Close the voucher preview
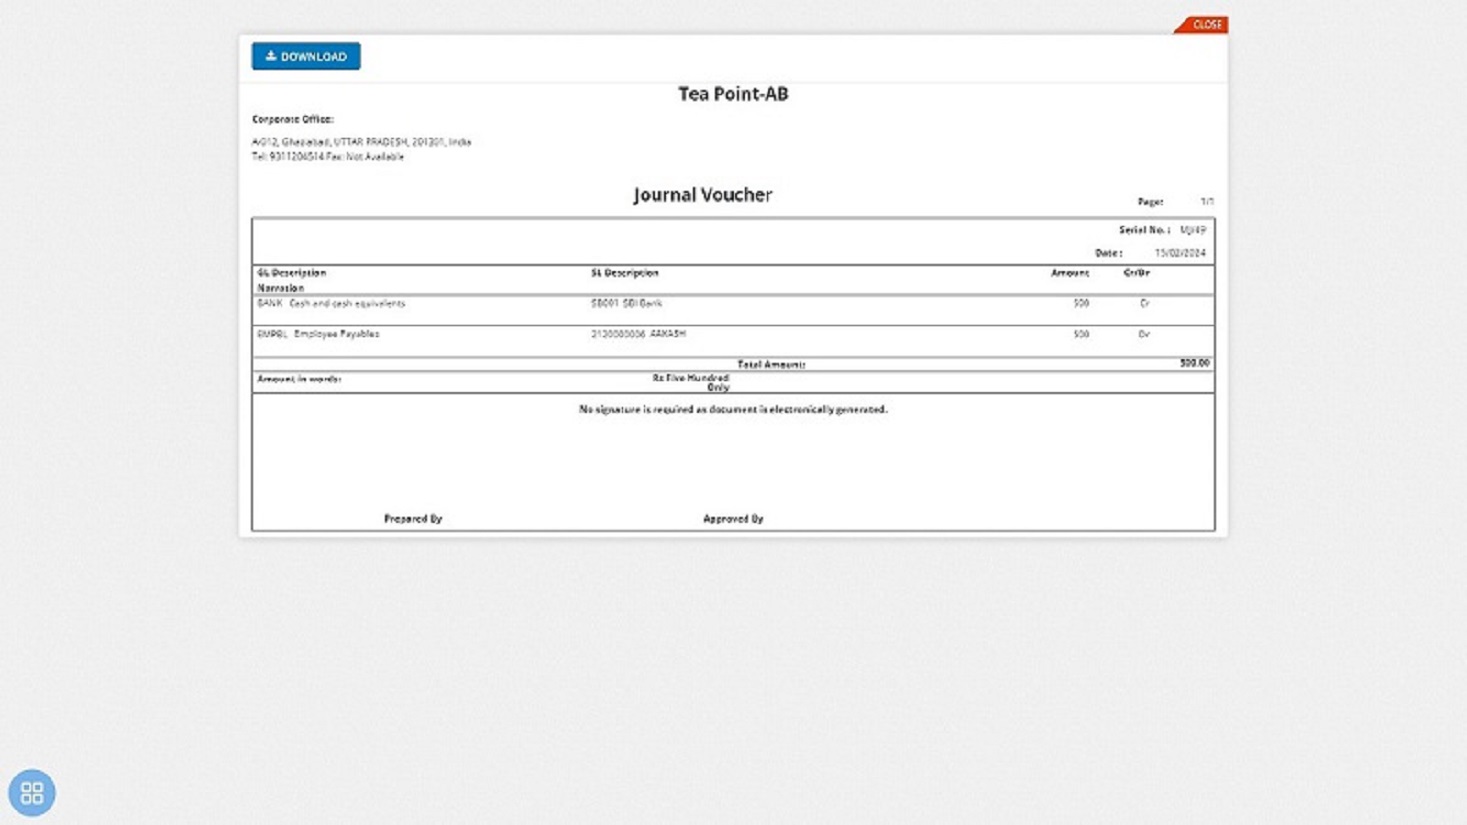Viewport: 1467px width, 825px height. (1203, 25)
